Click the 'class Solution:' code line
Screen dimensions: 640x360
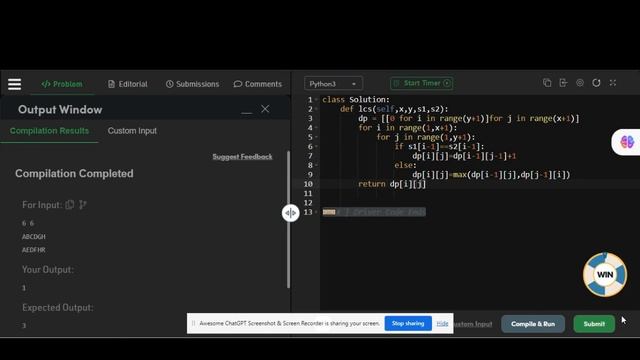point(356,100)
